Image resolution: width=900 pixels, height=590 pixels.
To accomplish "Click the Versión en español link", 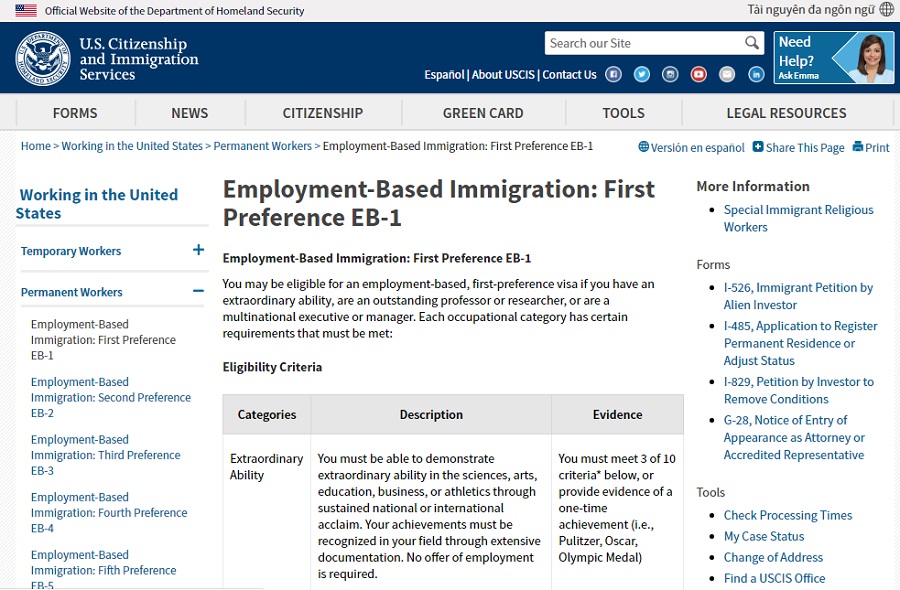I will (697, 148).
